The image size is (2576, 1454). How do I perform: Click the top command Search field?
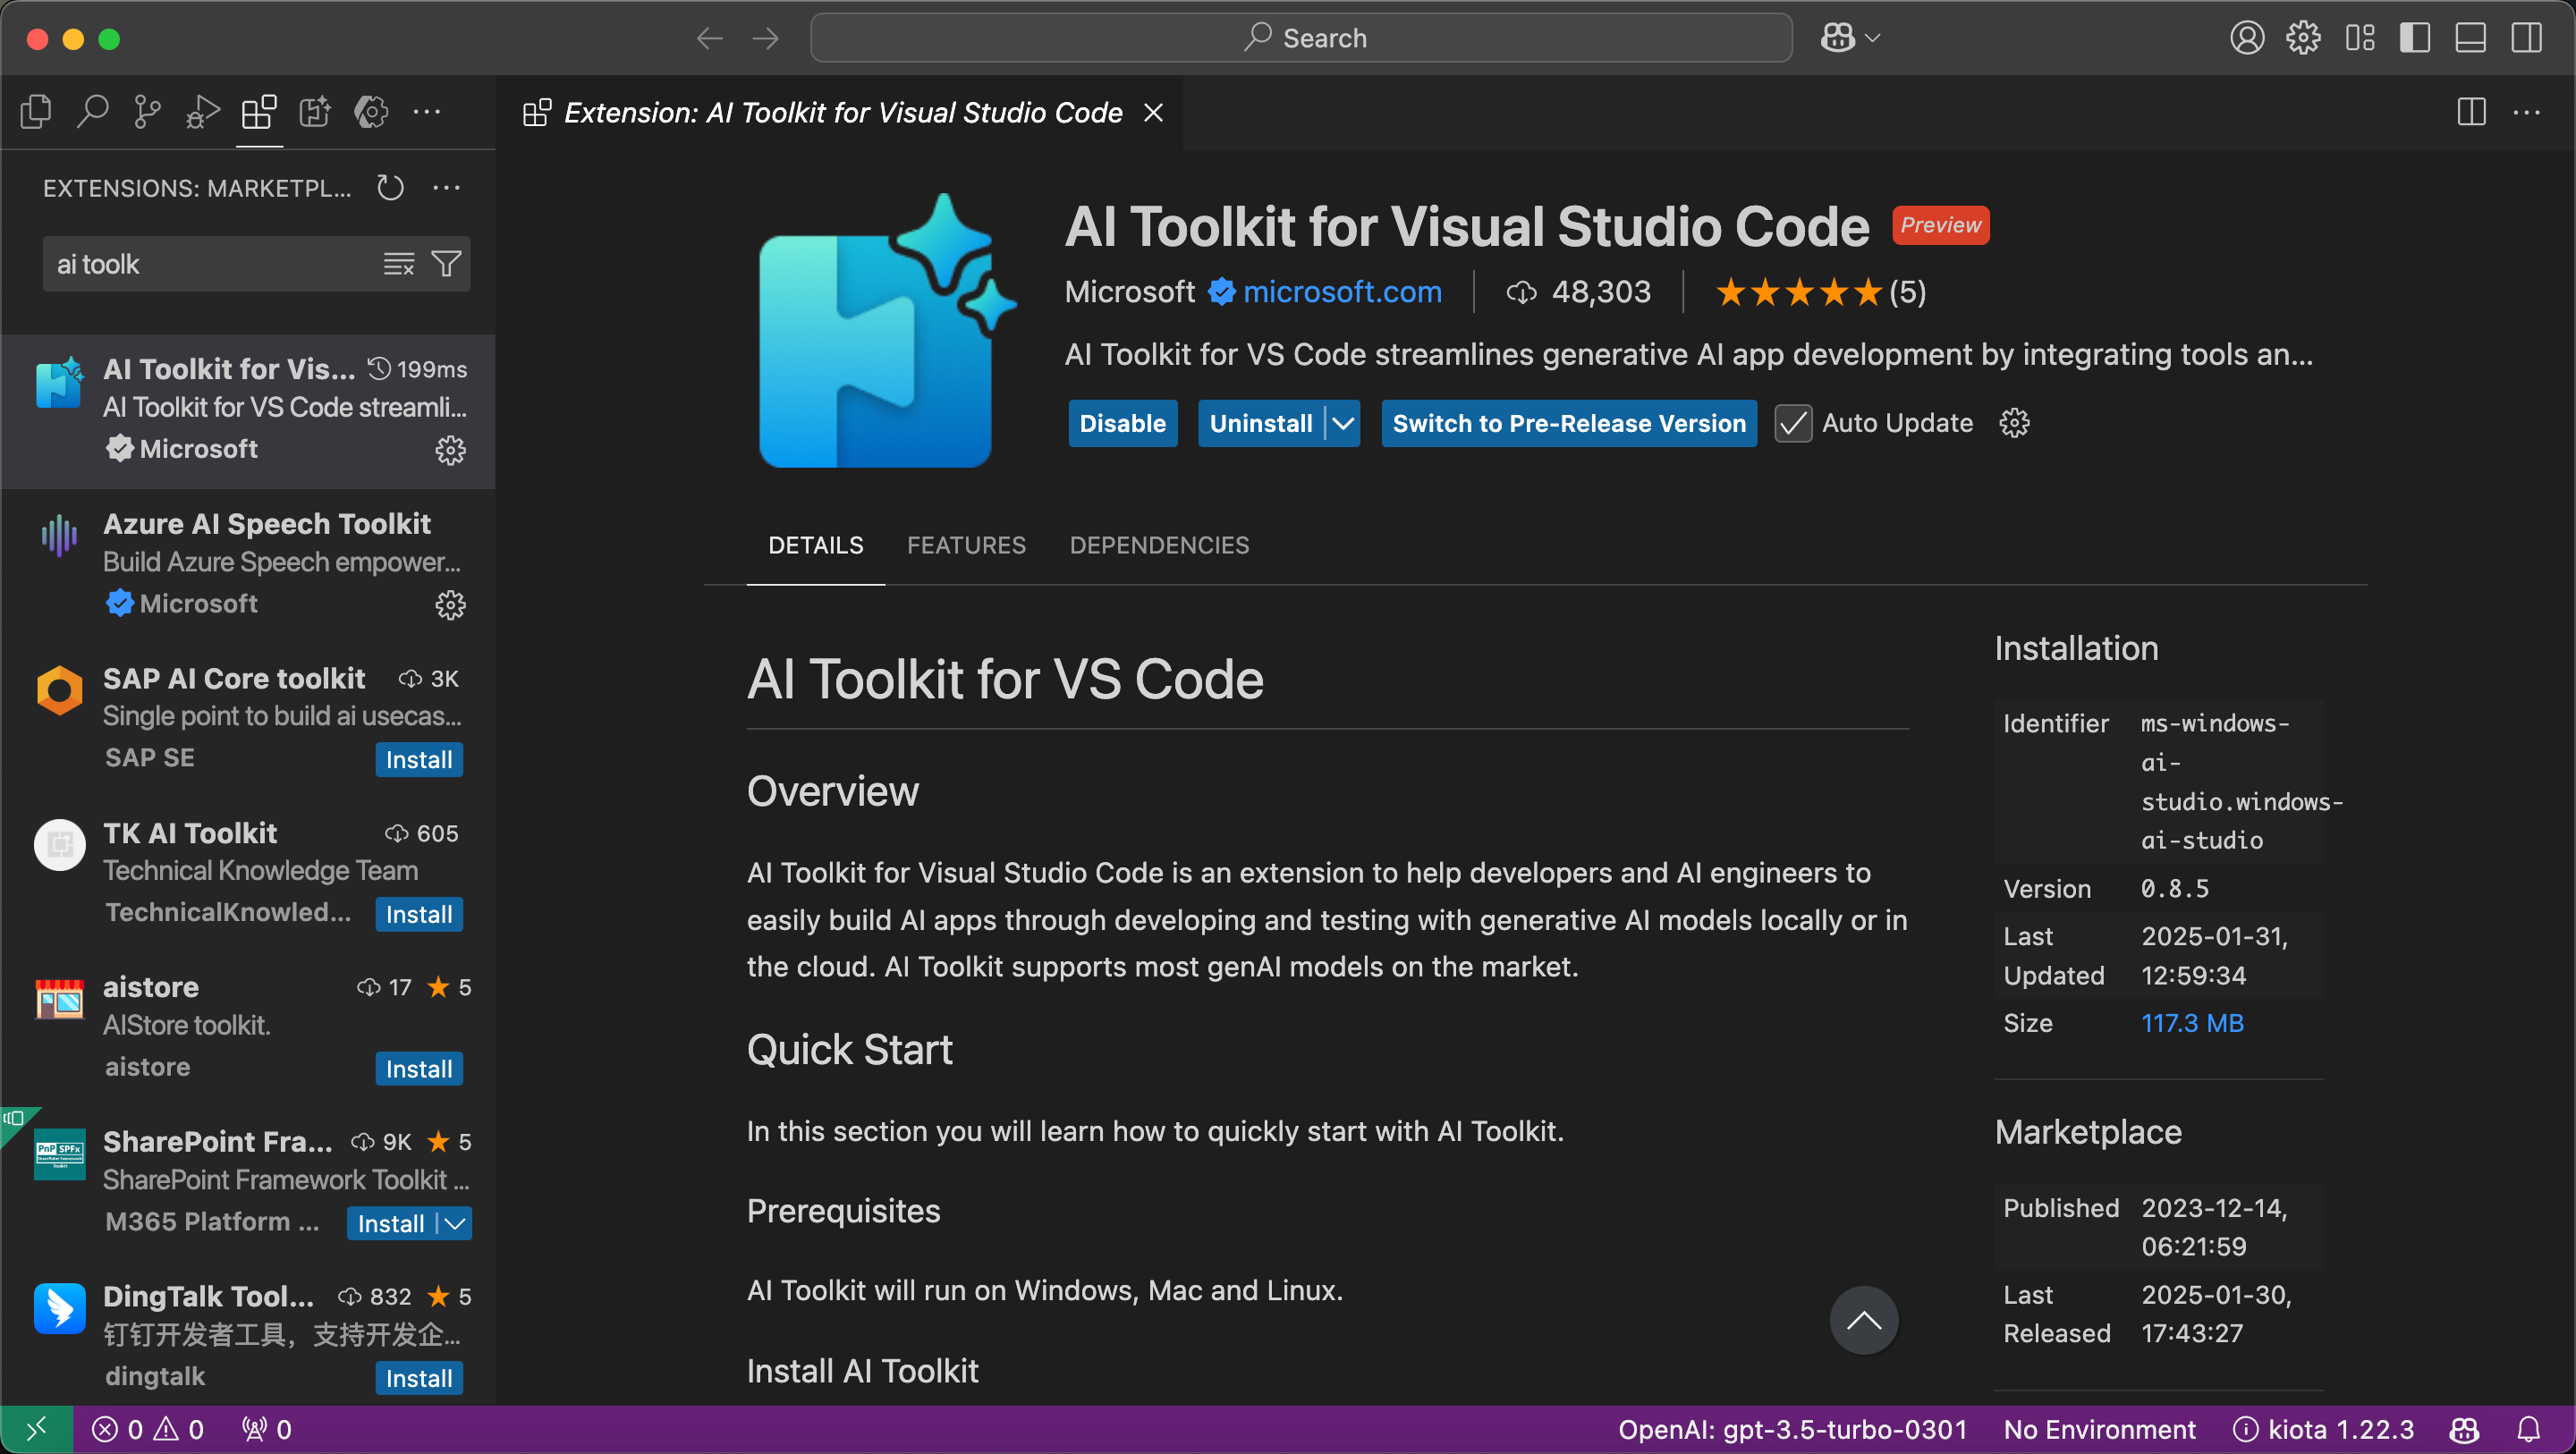(x=1300, y=37)
